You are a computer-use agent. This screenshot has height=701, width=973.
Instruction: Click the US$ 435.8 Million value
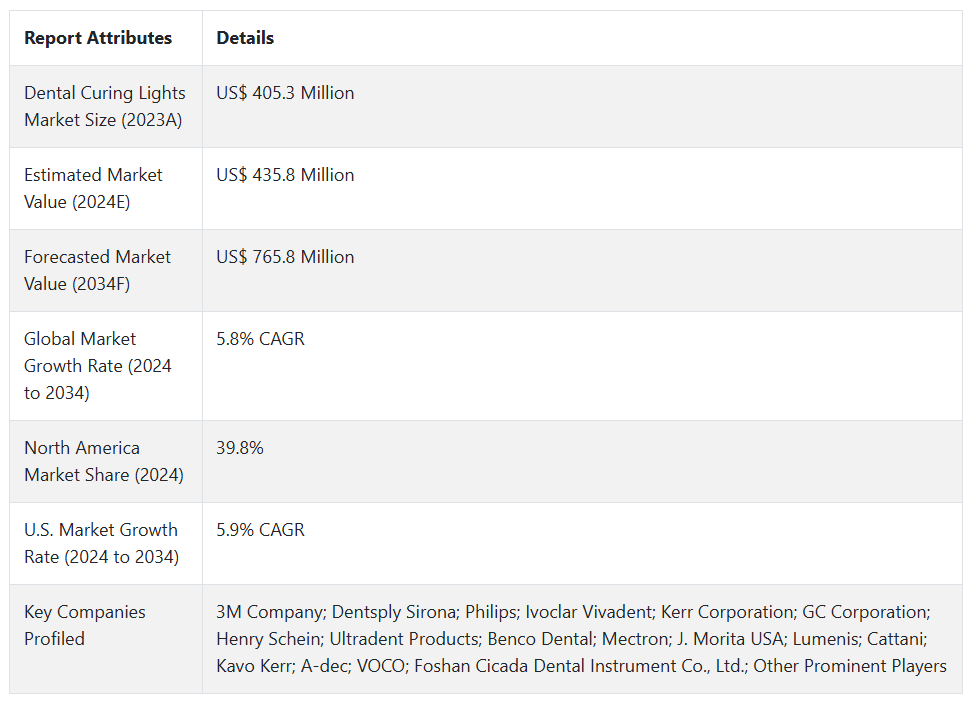[x=285, y=175]
